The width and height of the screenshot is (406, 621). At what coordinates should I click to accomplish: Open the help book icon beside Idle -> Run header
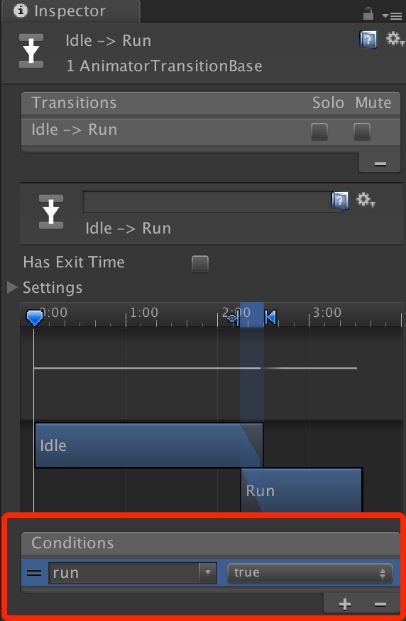point(368,40)
